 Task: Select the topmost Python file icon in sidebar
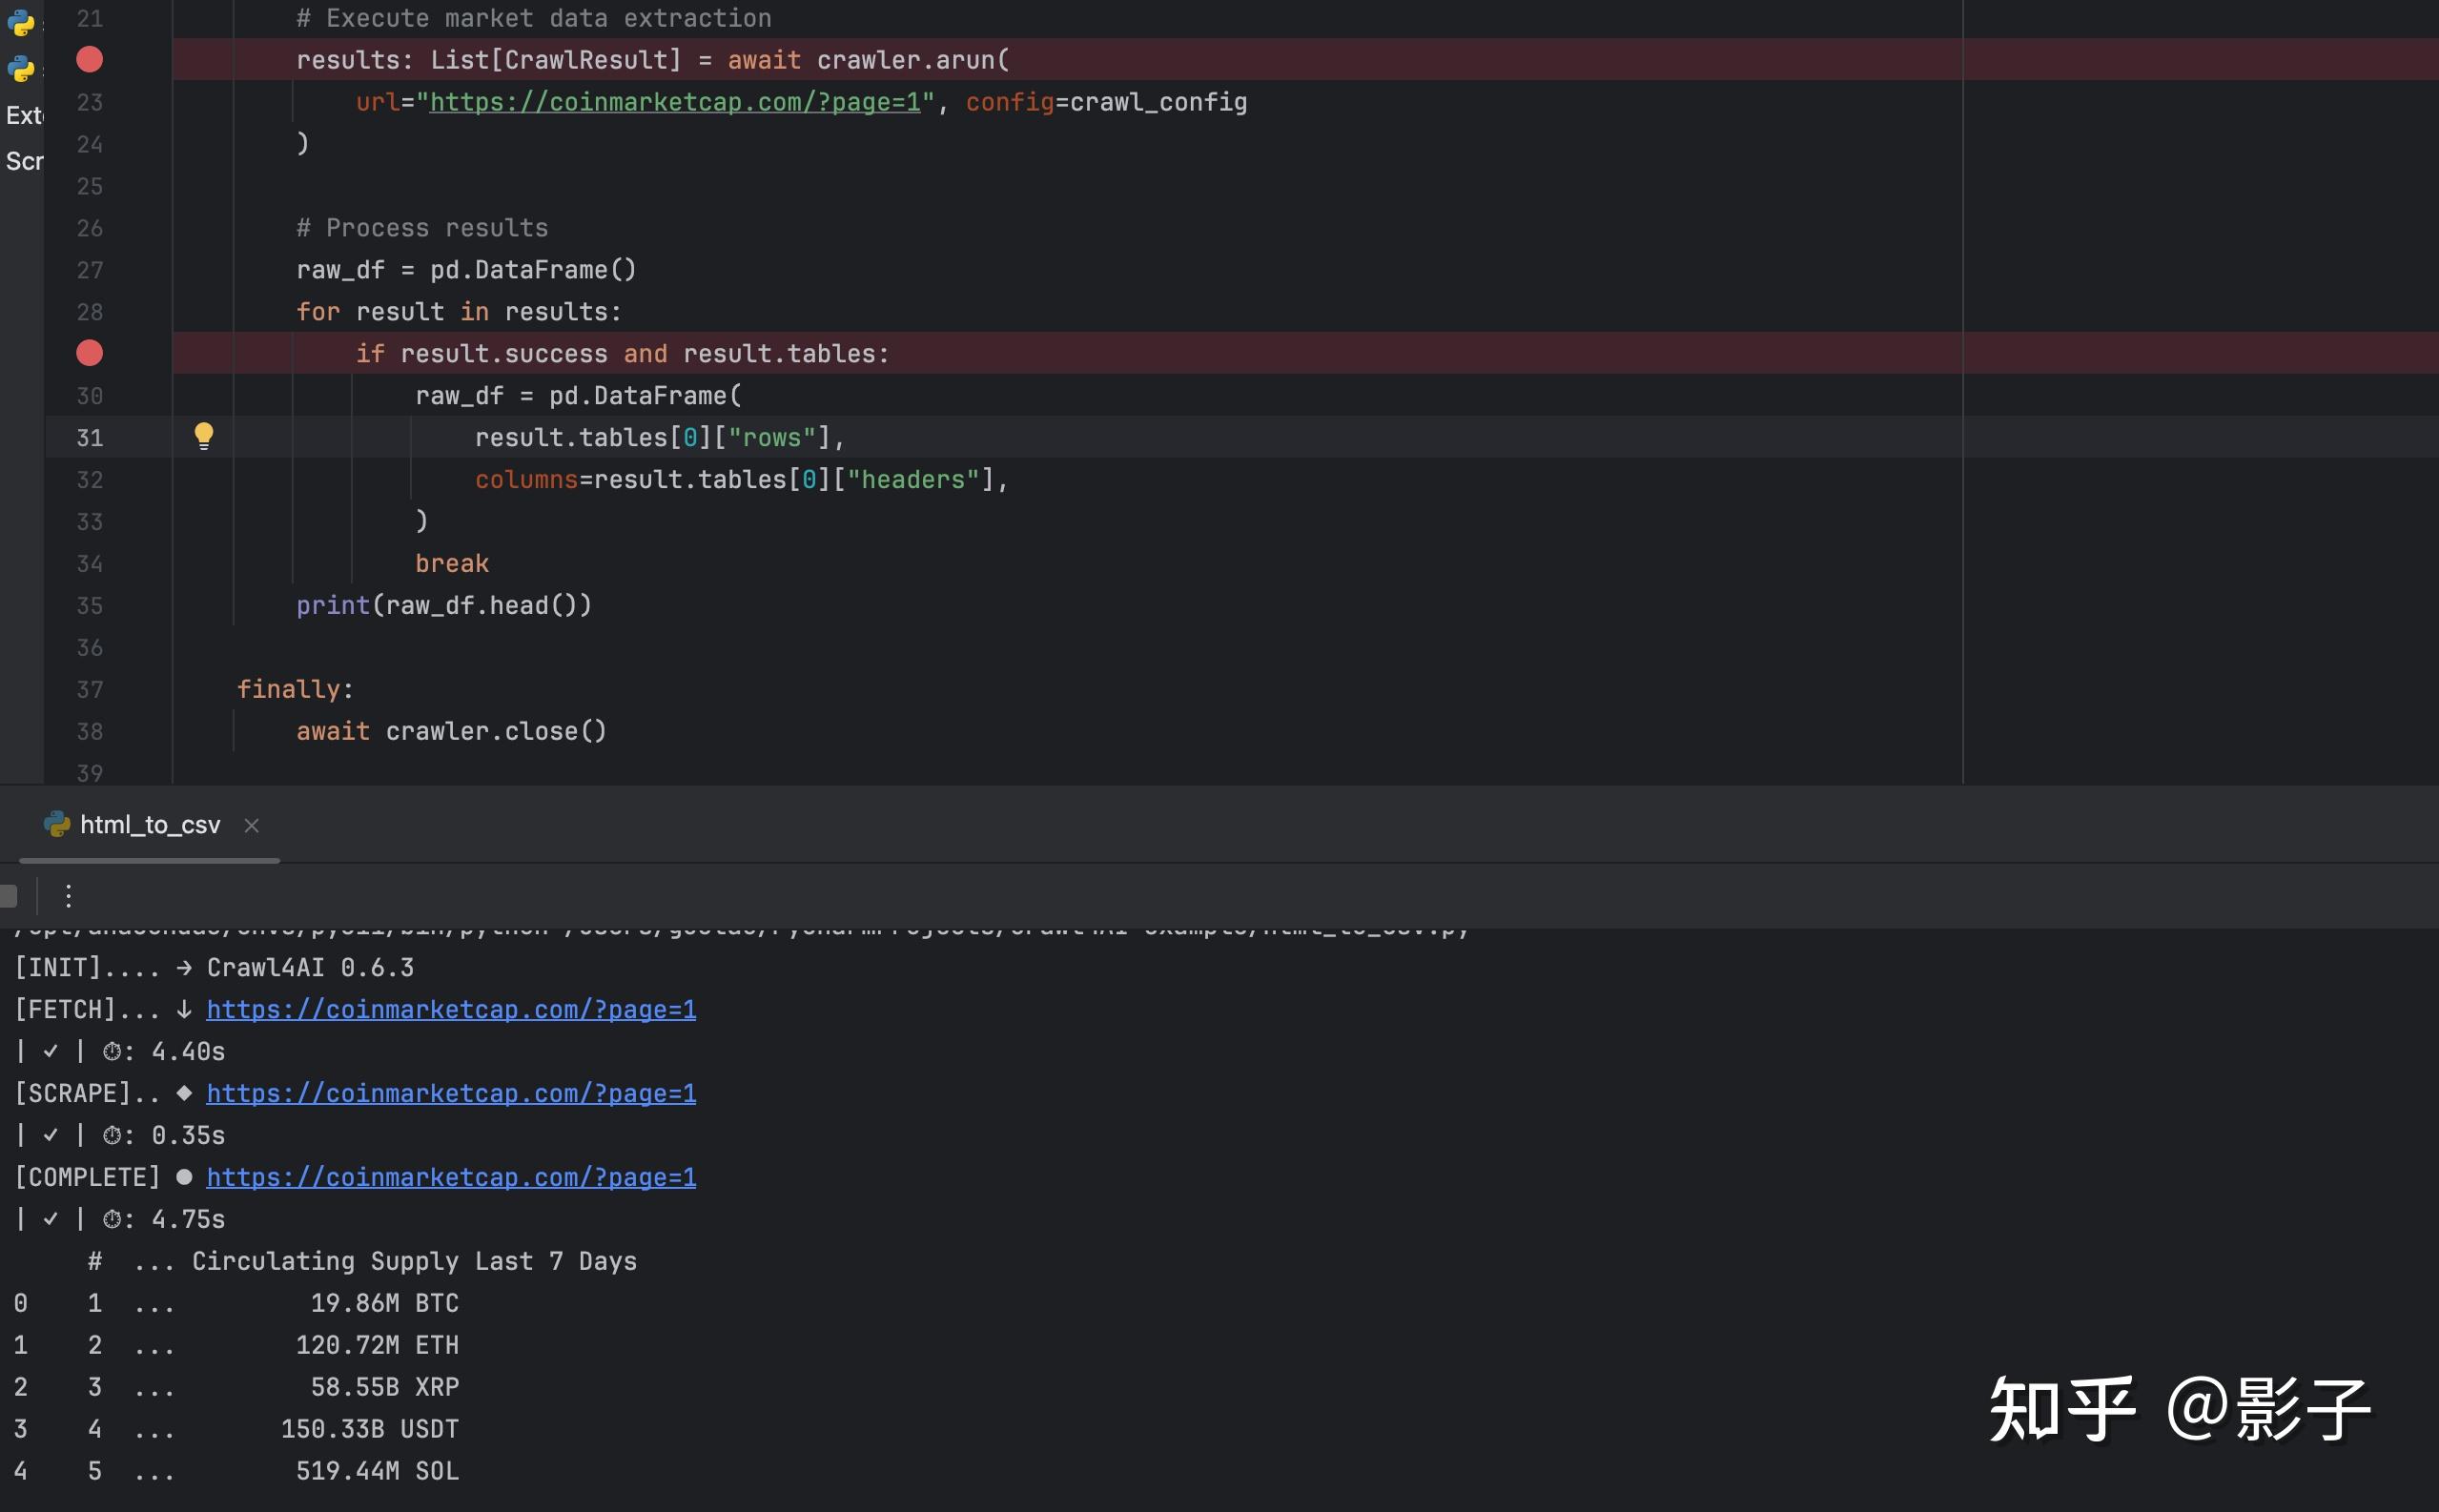(21, 22)
